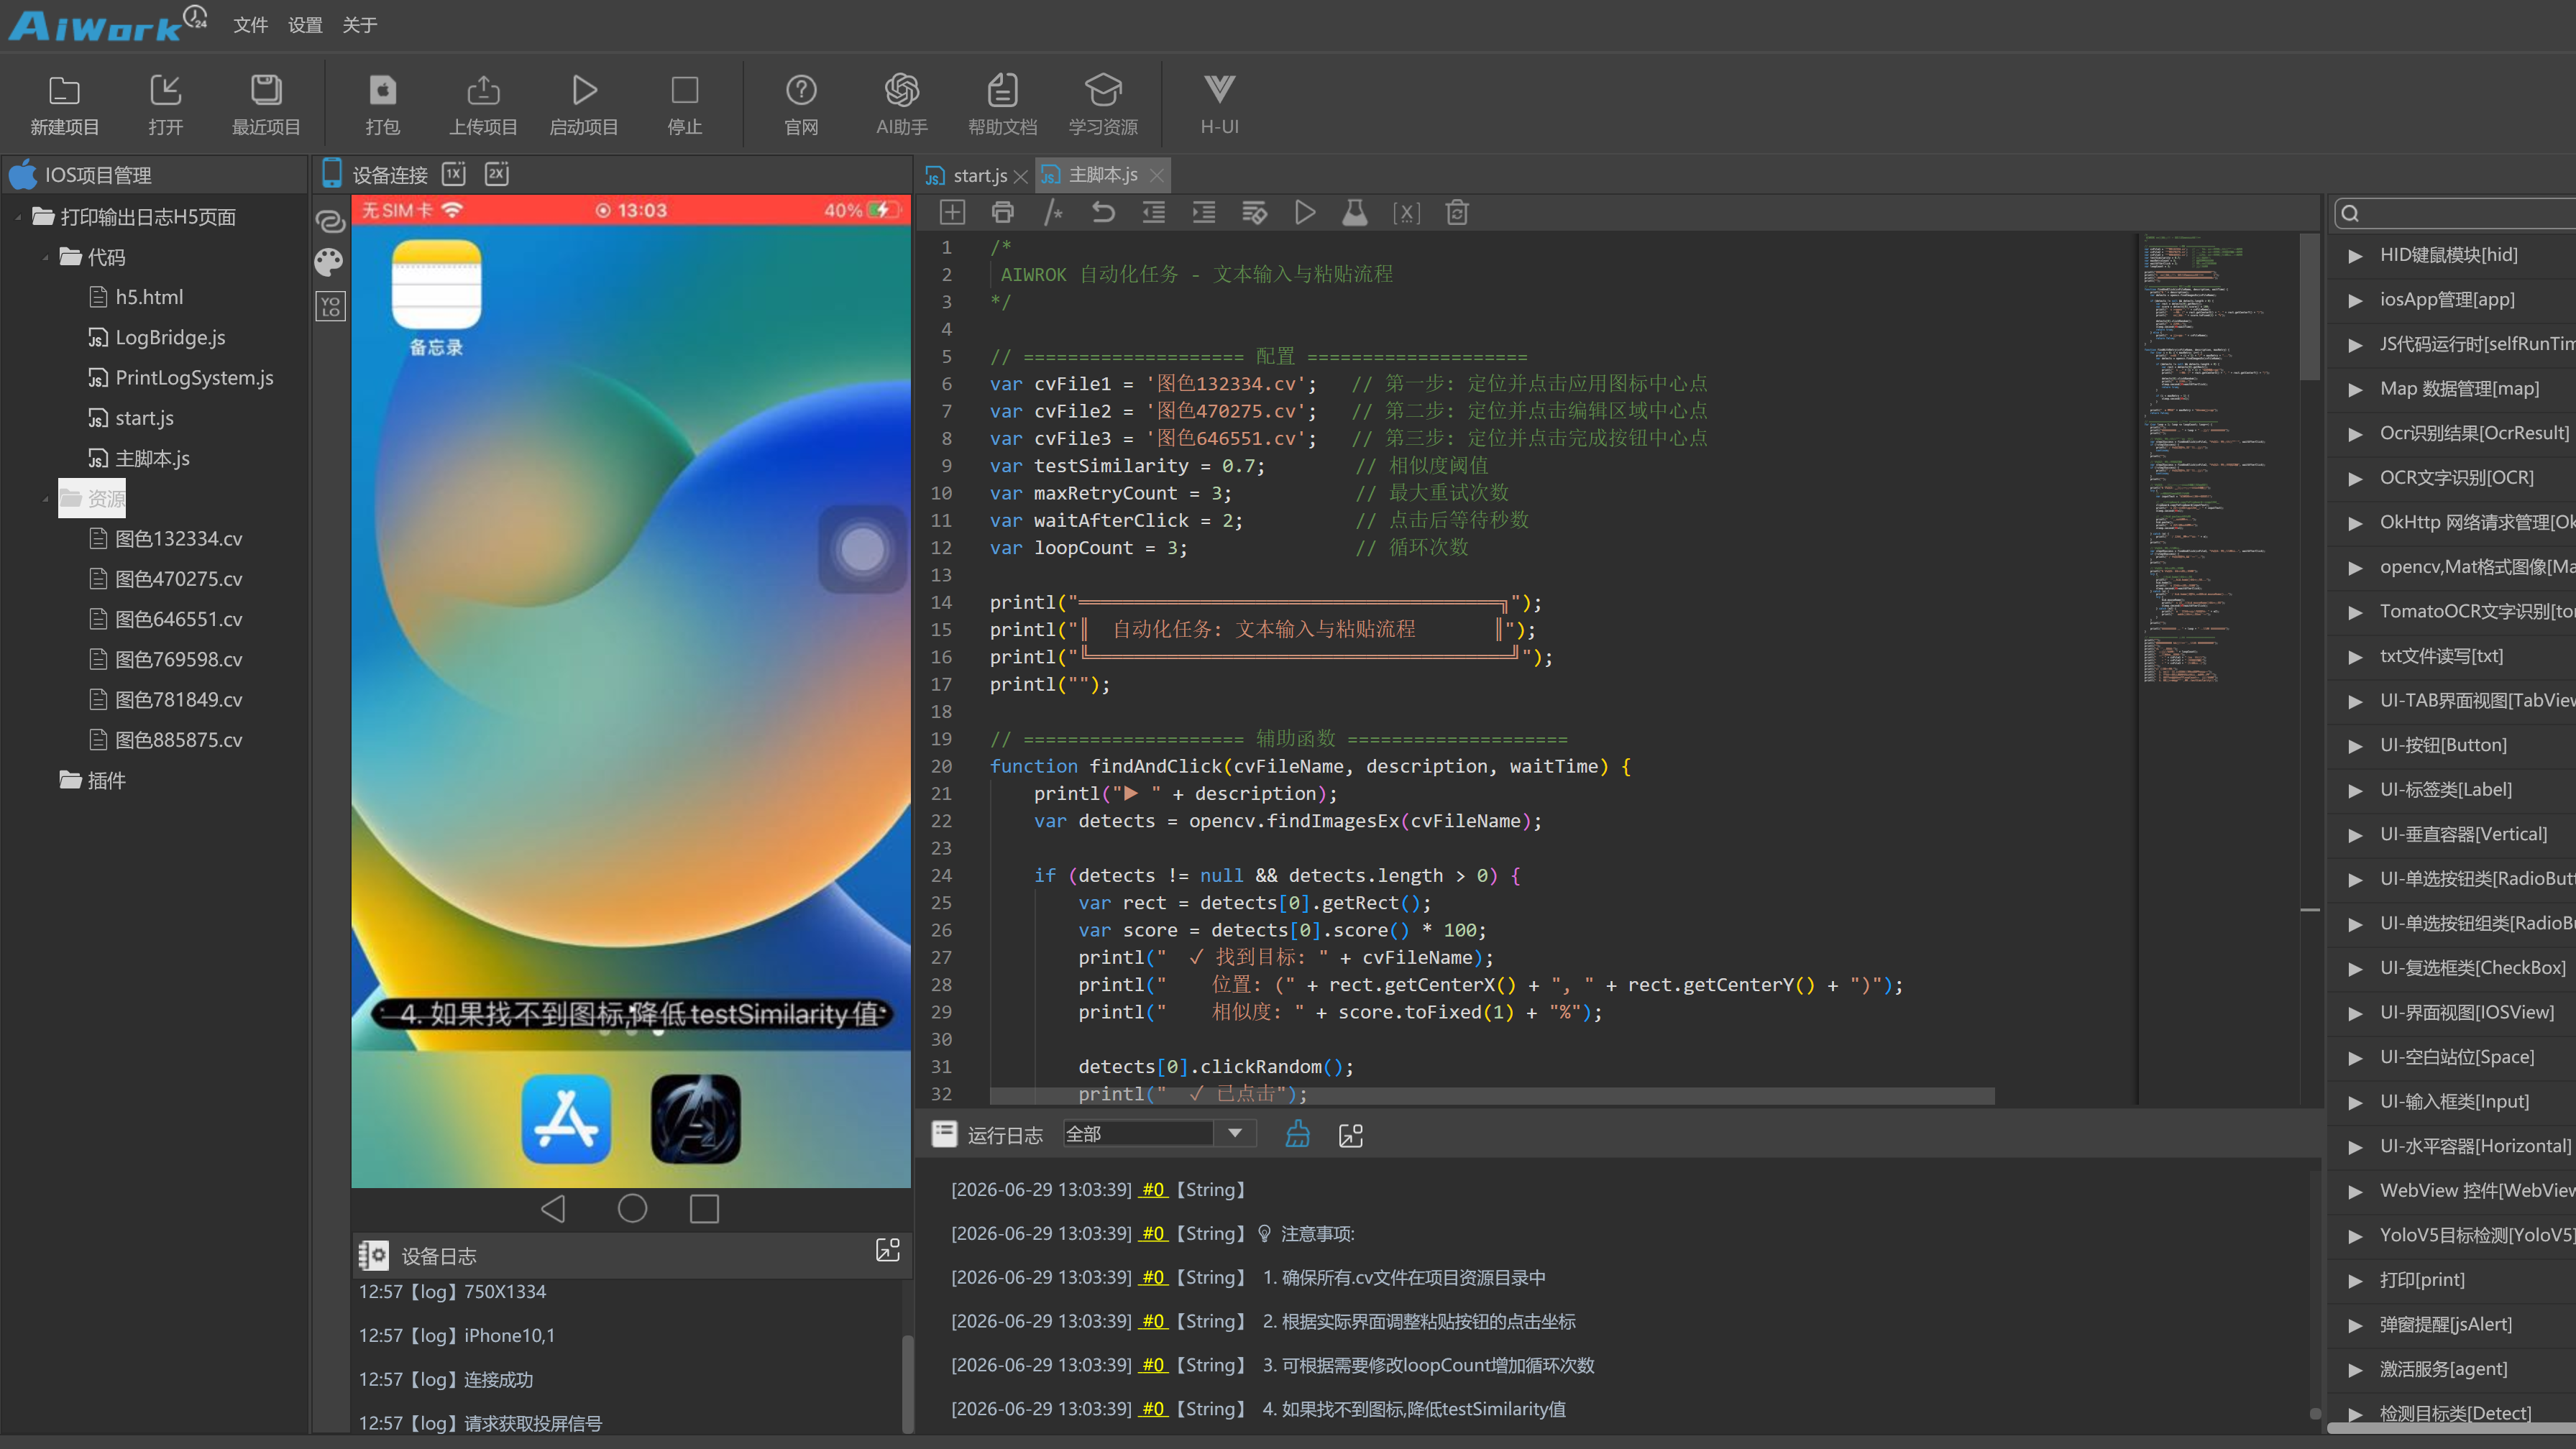Click the 启动项目 button
The image size is (2576, 1449).
tap(583, 104)
